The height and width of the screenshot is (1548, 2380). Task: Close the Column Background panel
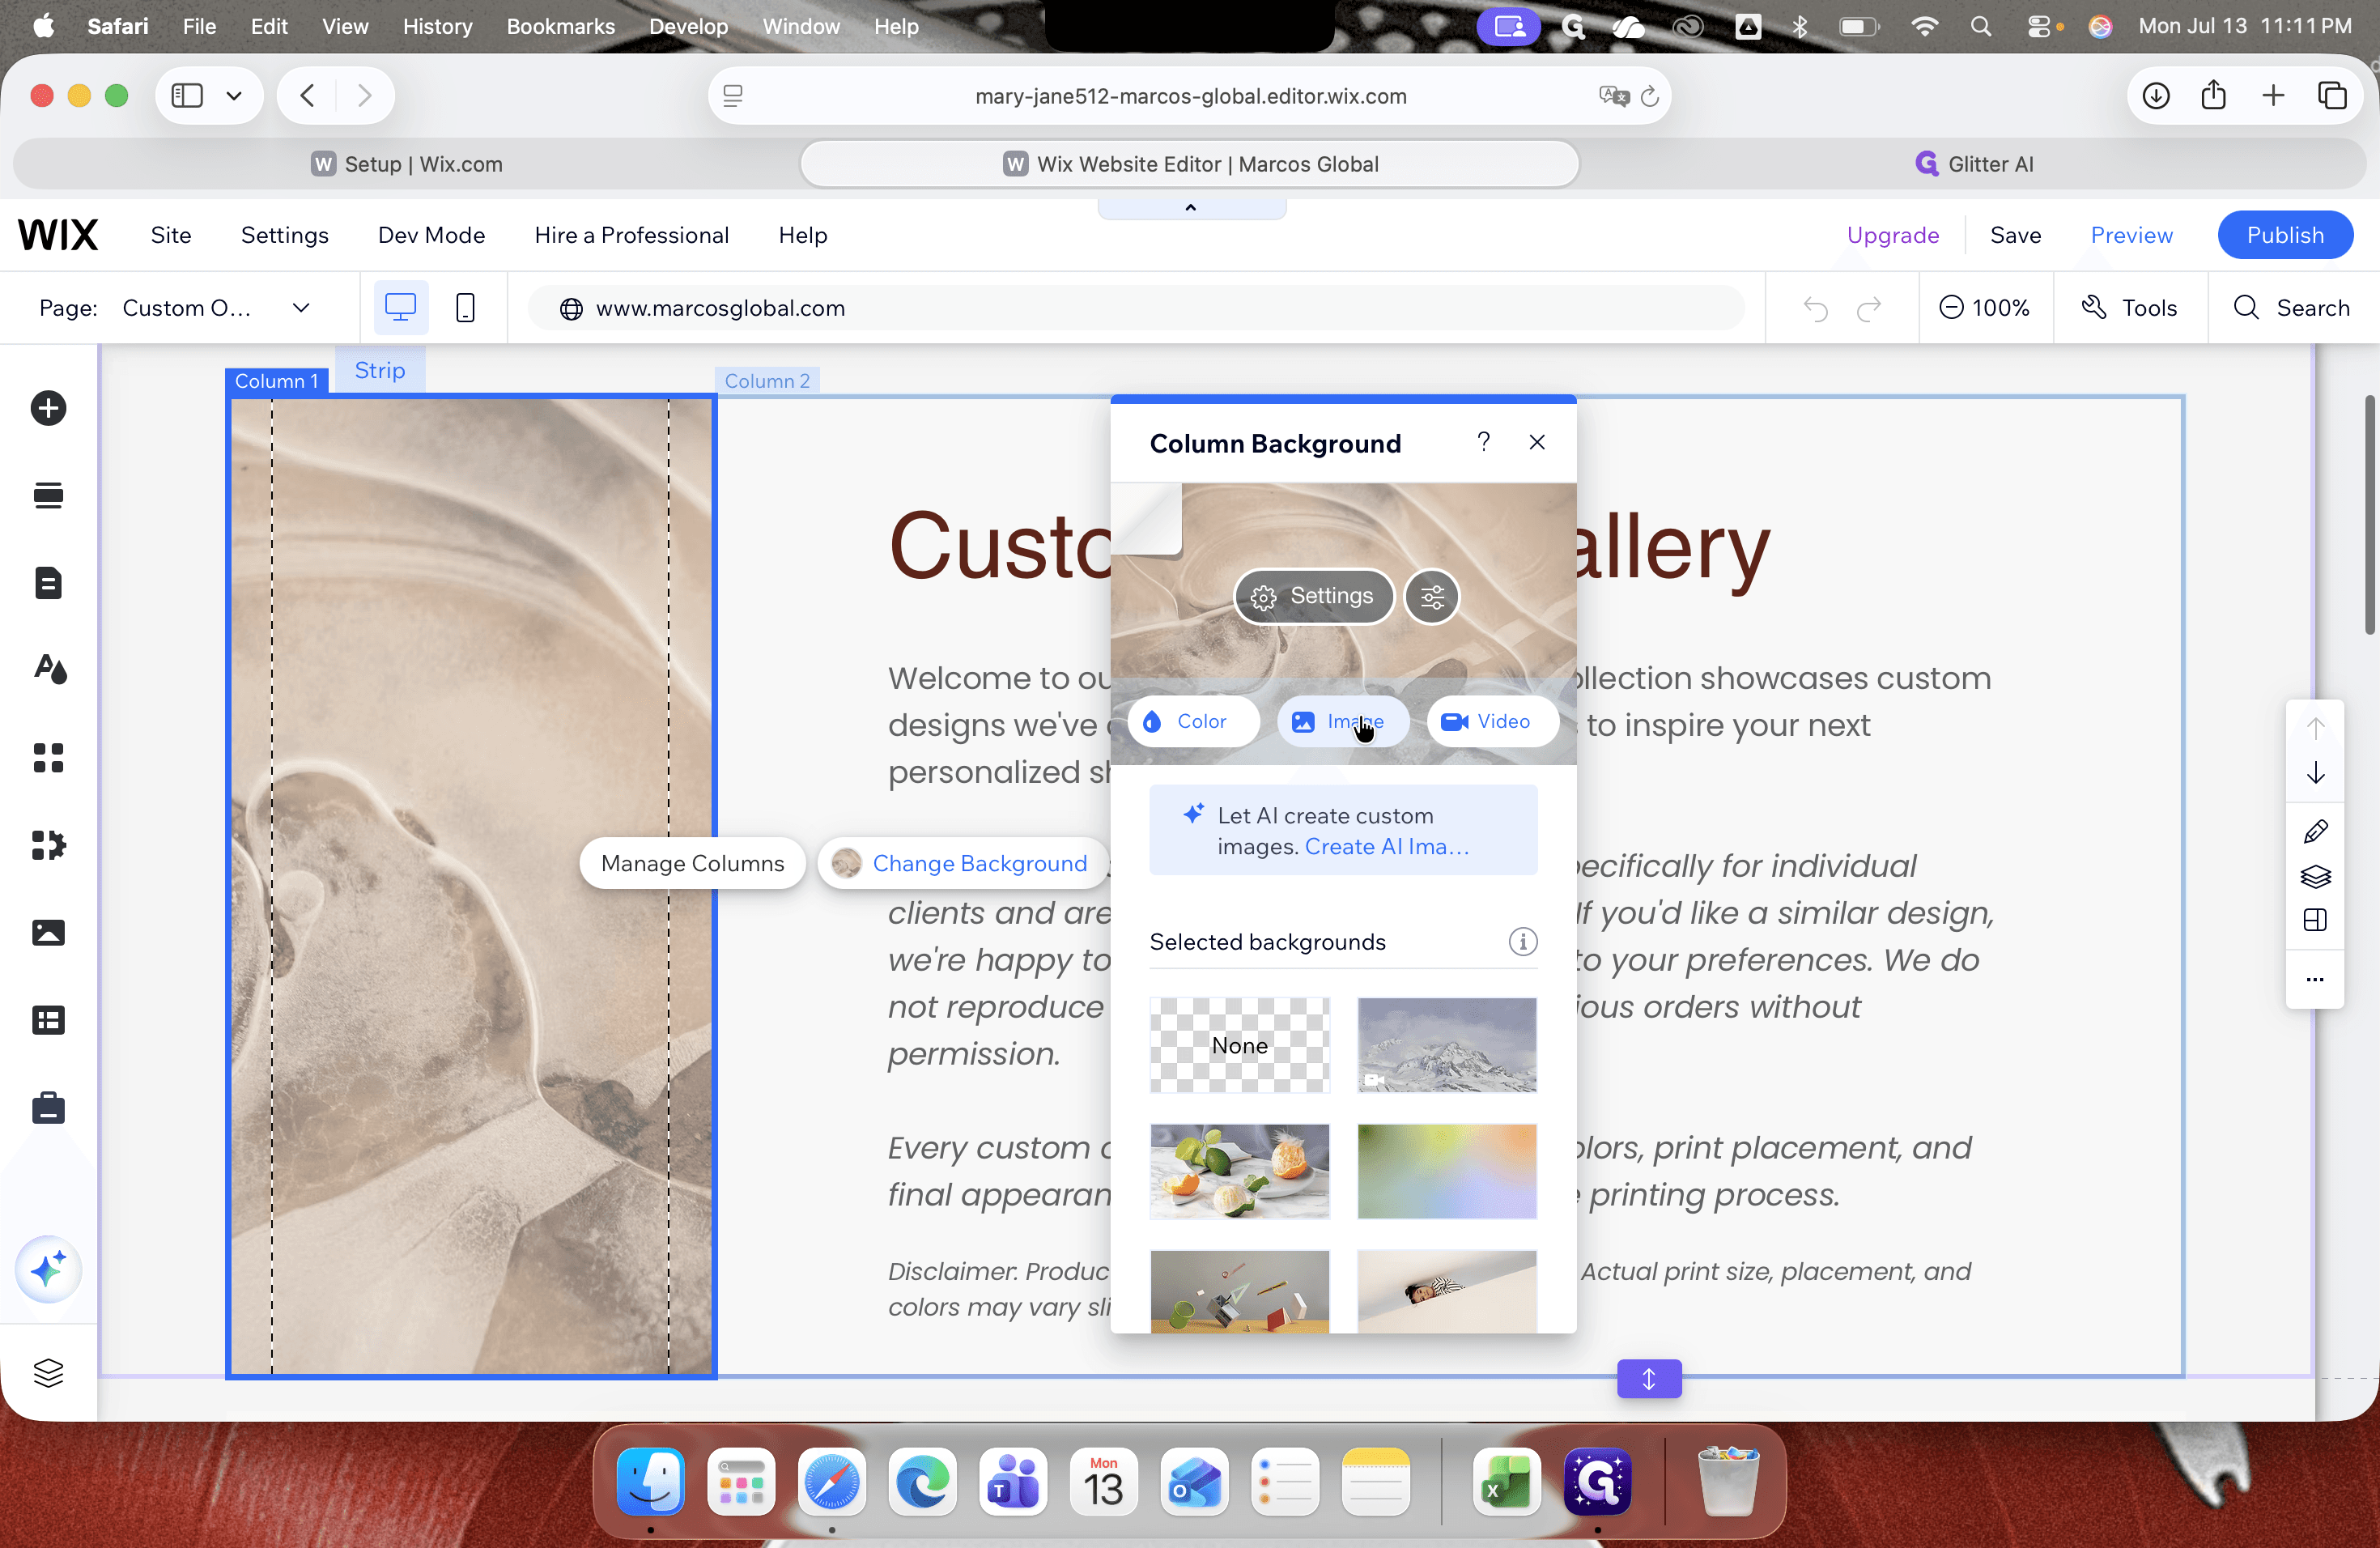(1537, 442)
